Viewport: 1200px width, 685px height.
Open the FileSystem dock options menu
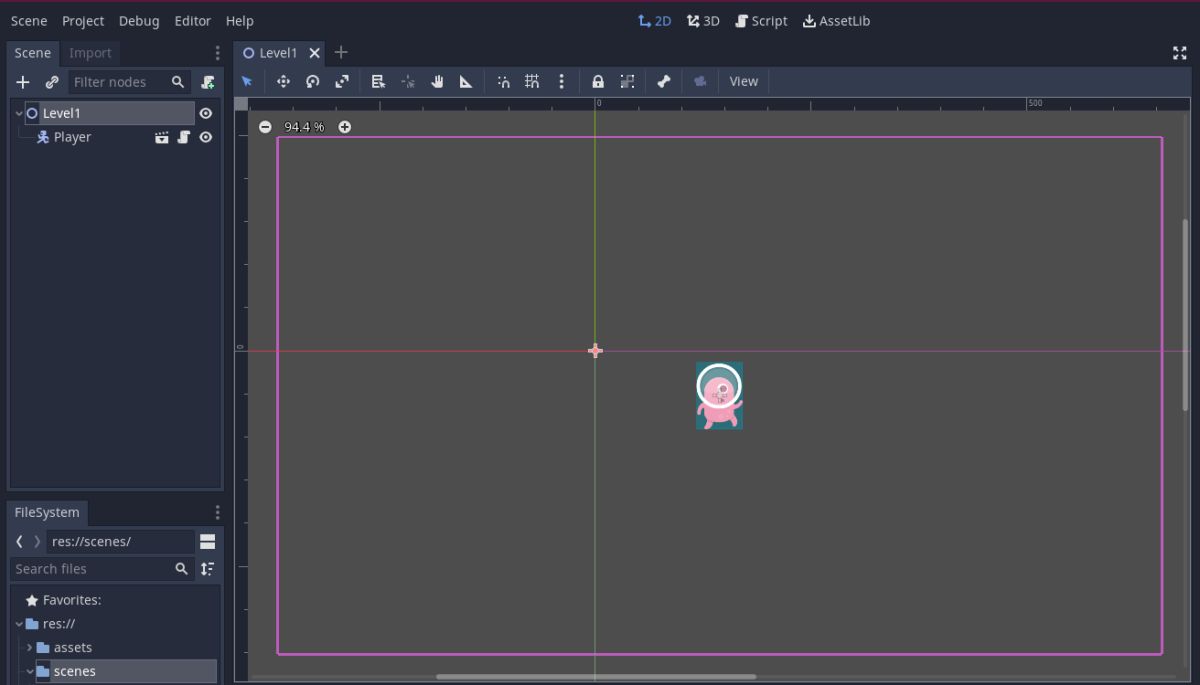click(217, 512)
